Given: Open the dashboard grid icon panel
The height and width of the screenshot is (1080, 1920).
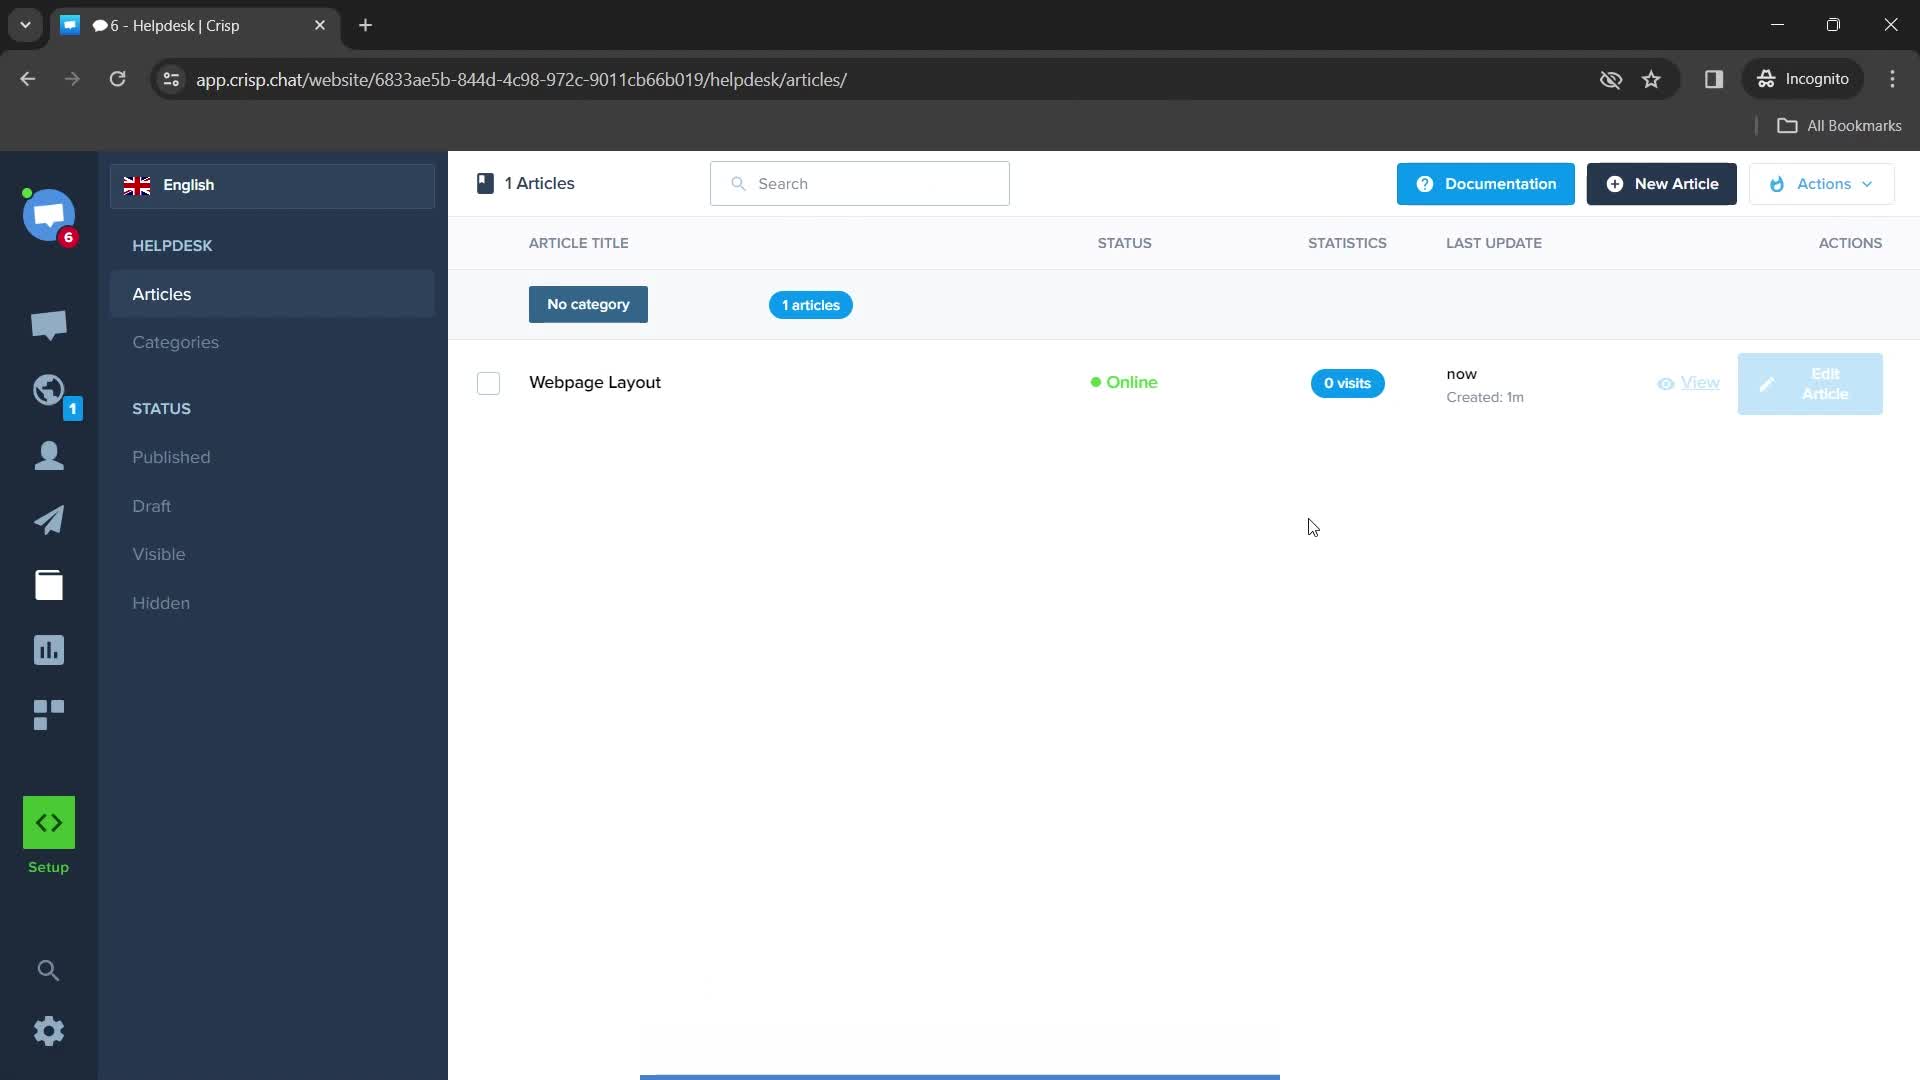Looking at the screenshot, I should pos(49,713).
